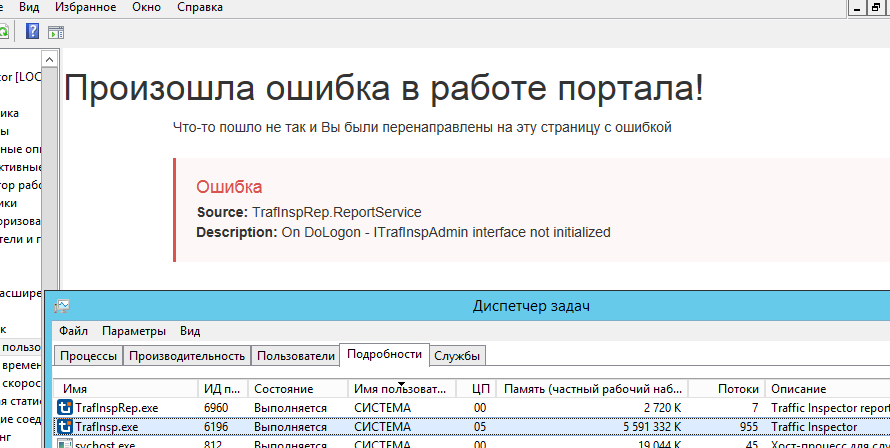Click the red Ошибка heading
The image size is (890, 448).
coord(229,186)
